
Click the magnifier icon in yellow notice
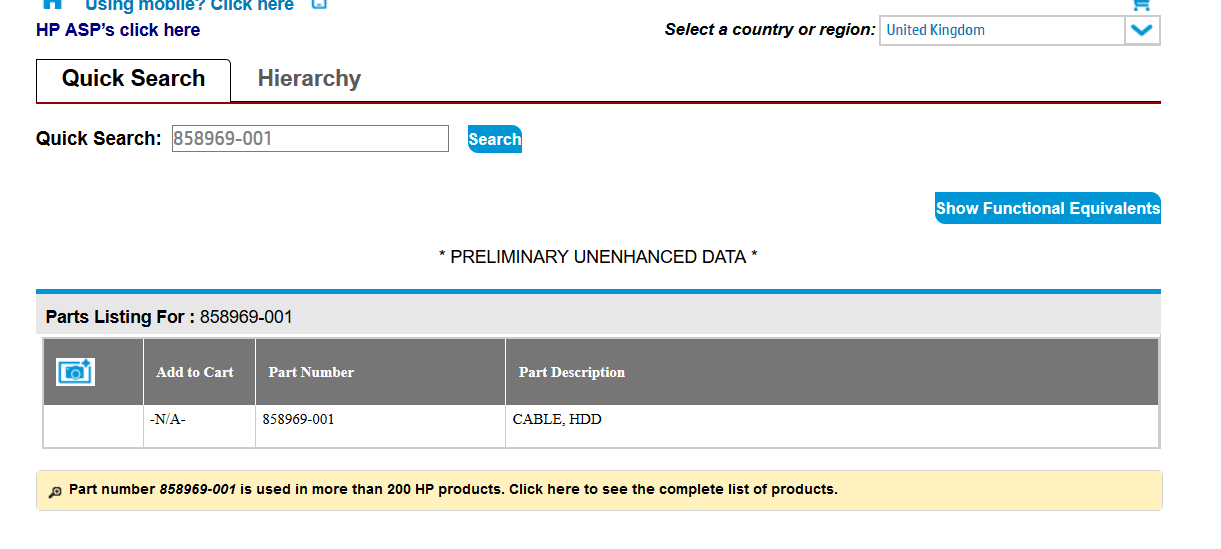[55, 491]
